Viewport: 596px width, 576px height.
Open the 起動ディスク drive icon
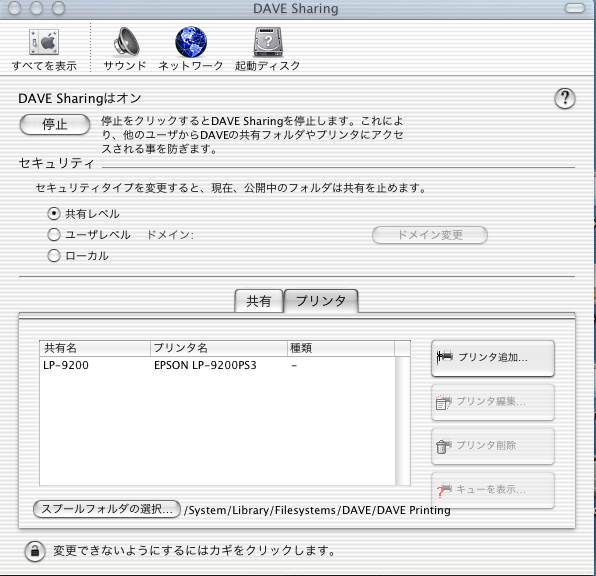pyautogui.click(x=268, y=42)
